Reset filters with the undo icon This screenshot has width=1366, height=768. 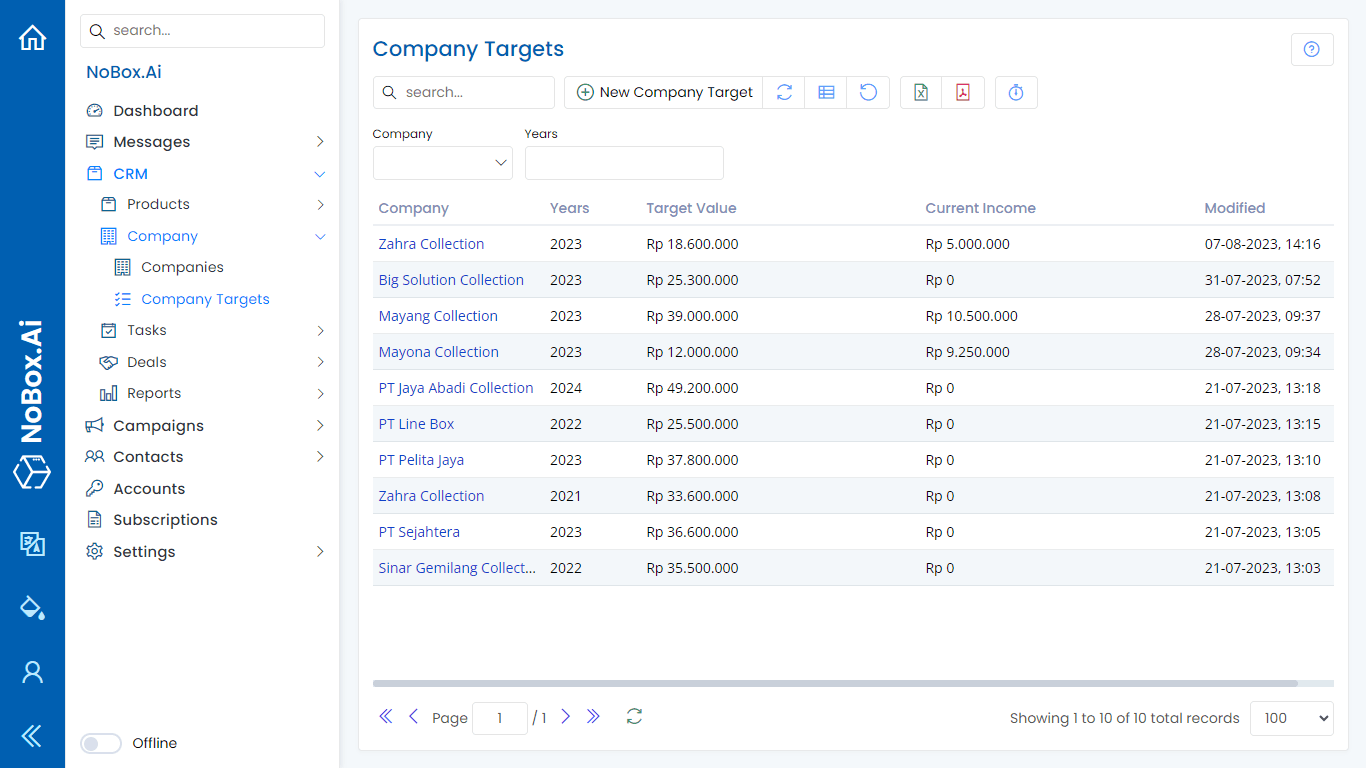pos(868,92)
